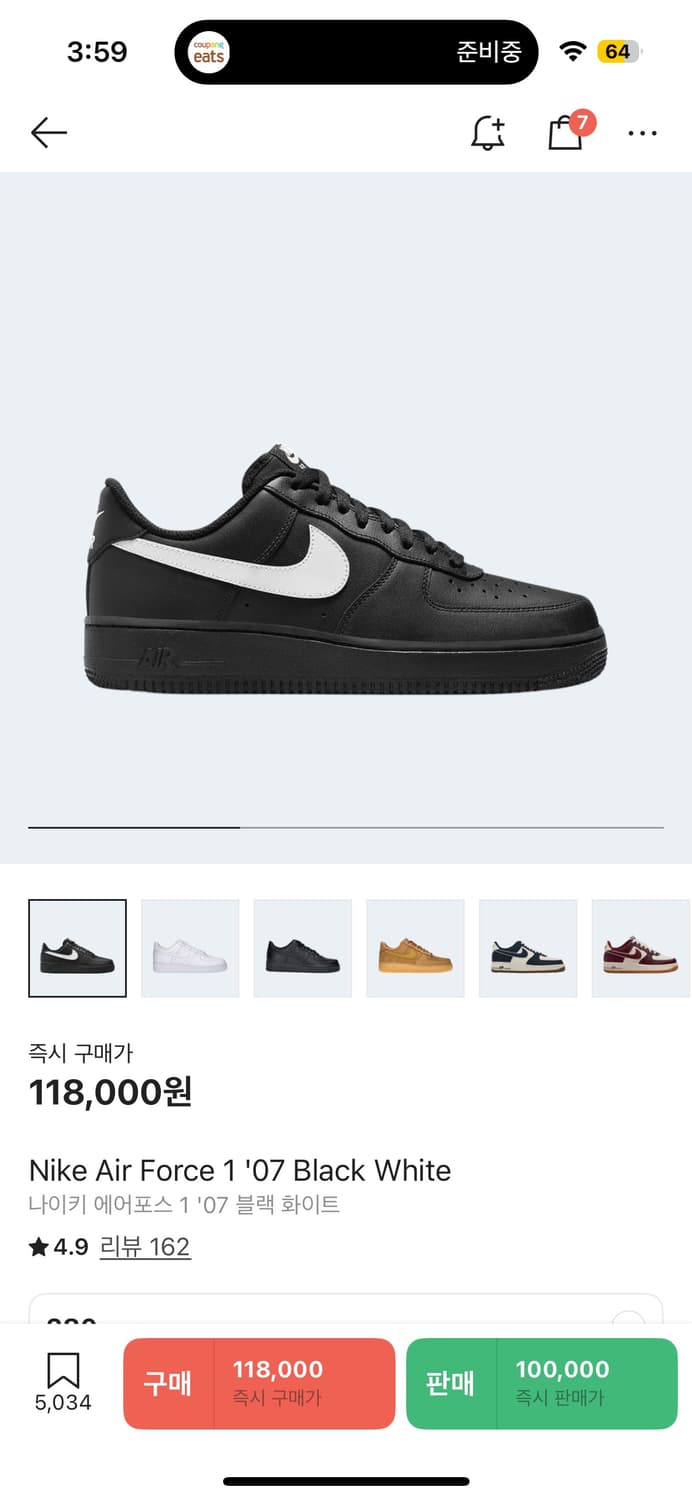
Task: Tap the red 구매 118,000 buy button
Action: (259, 1383)
